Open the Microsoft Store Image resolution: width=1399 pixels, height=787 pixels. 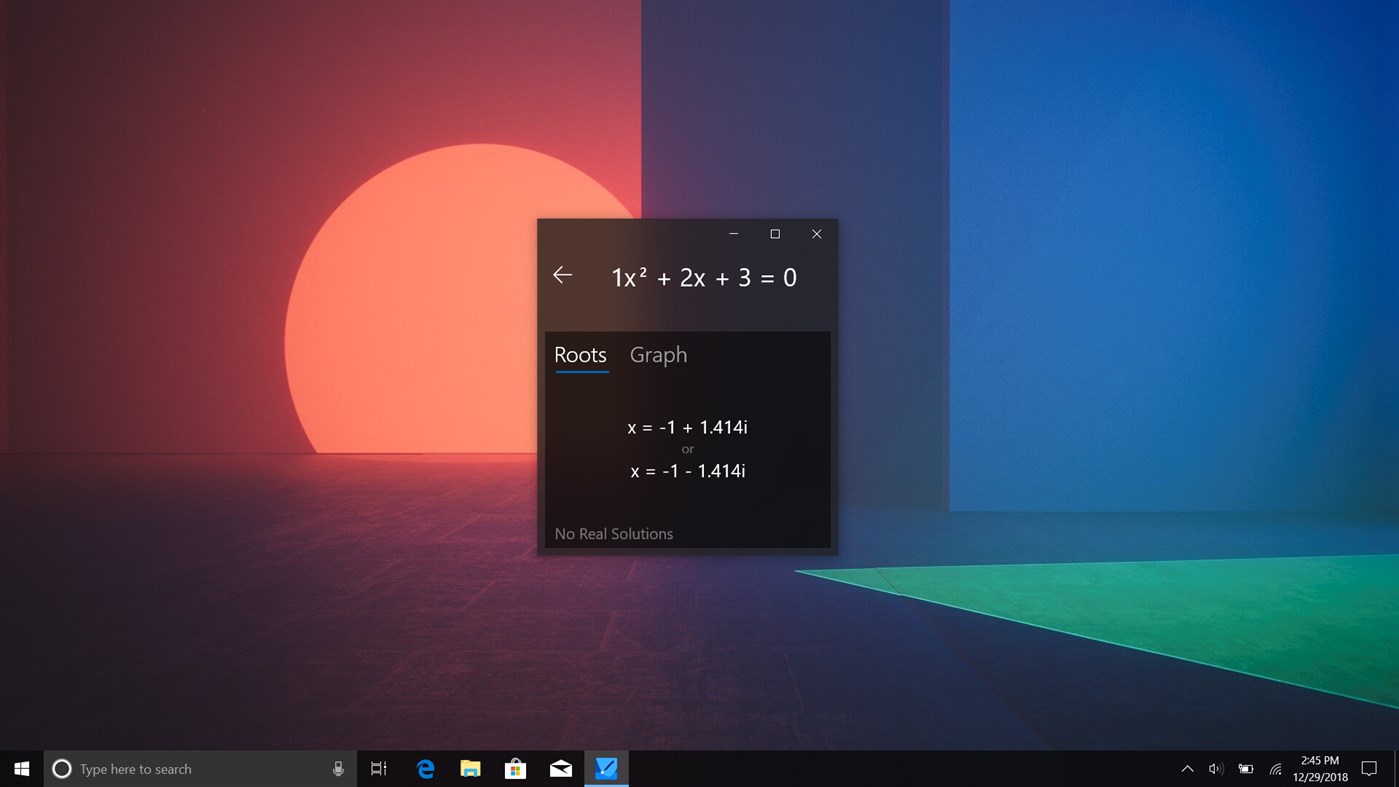coord(515,768)
